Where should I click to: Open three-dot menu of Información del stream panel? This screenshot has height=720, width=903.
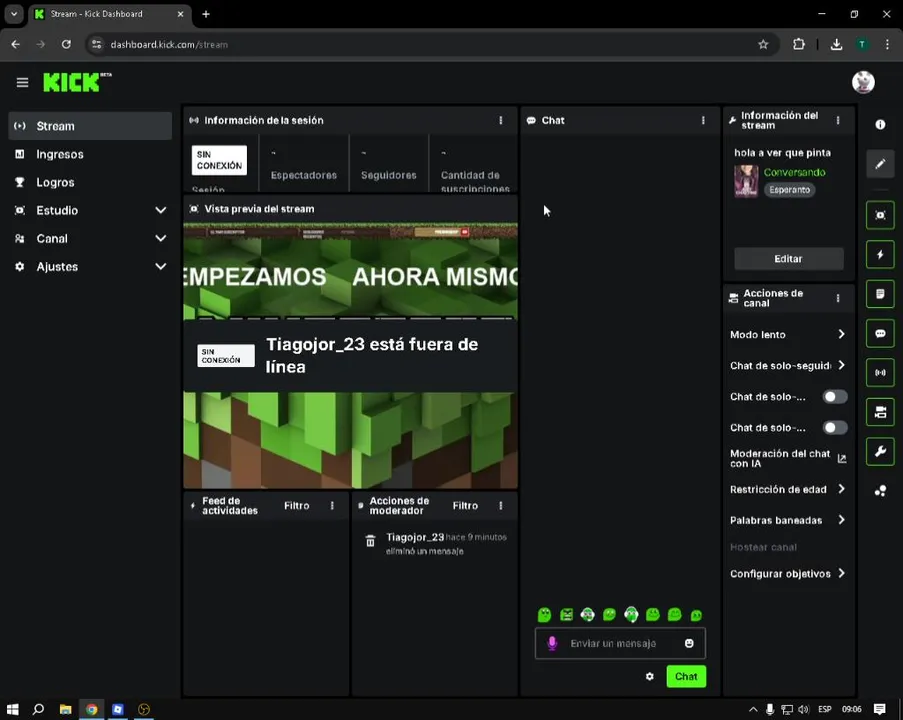click(x=837, y=120)
